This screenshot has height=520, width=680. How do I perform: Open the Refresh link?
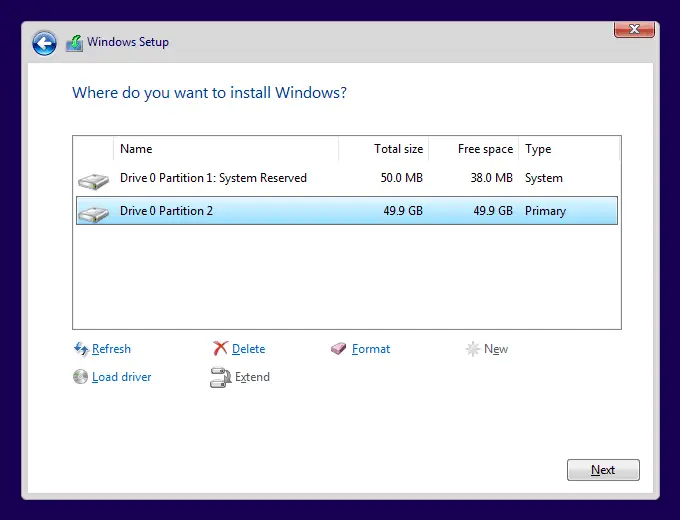tap(111, 349)
